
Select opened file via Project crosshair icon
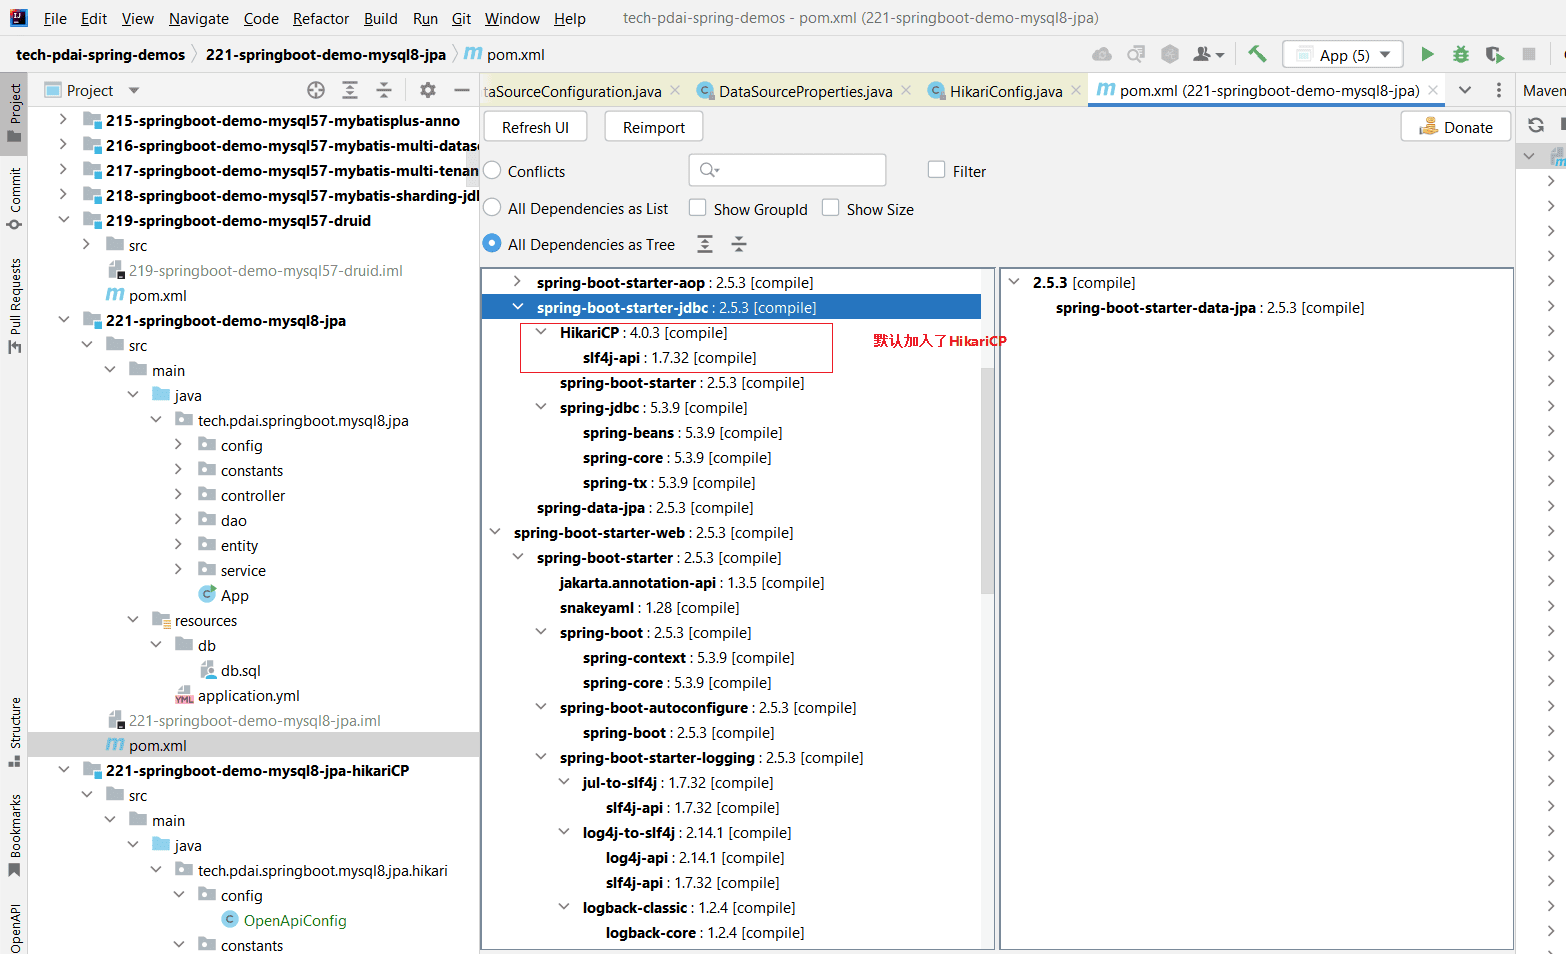[316, 90]
